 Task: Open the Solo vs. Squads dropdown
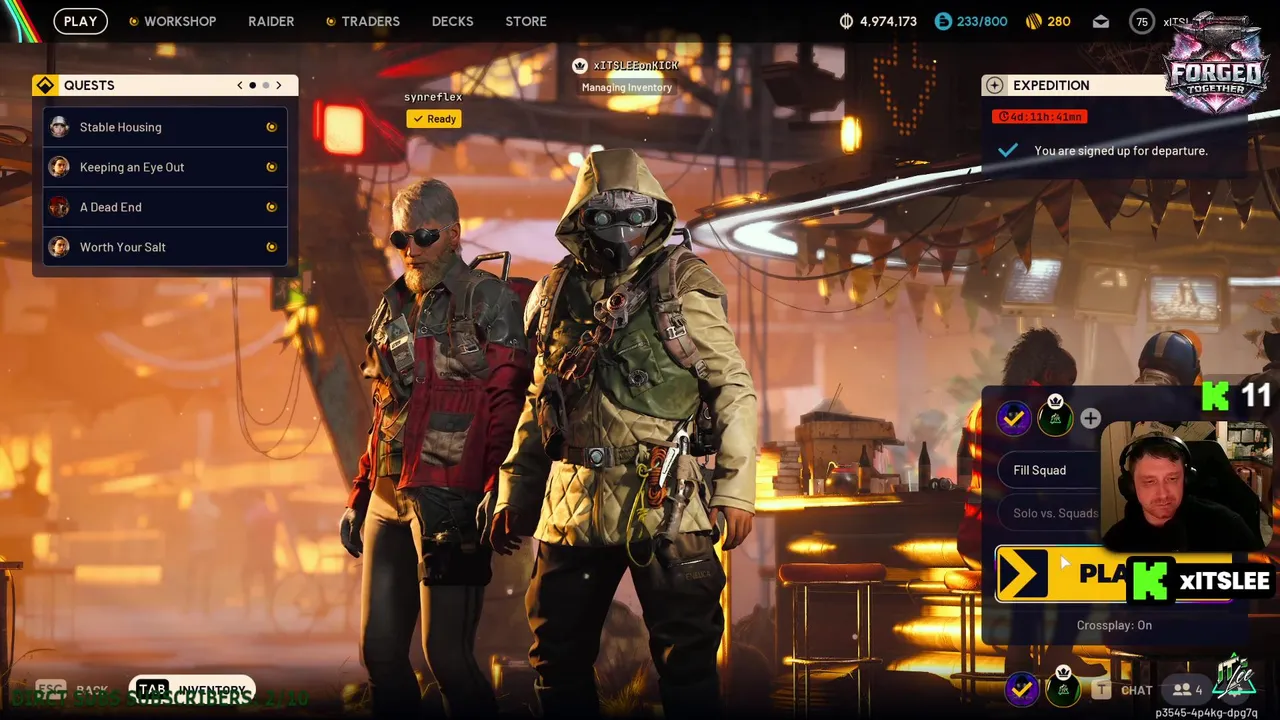pyautogui.click(x=1050, y=513)
